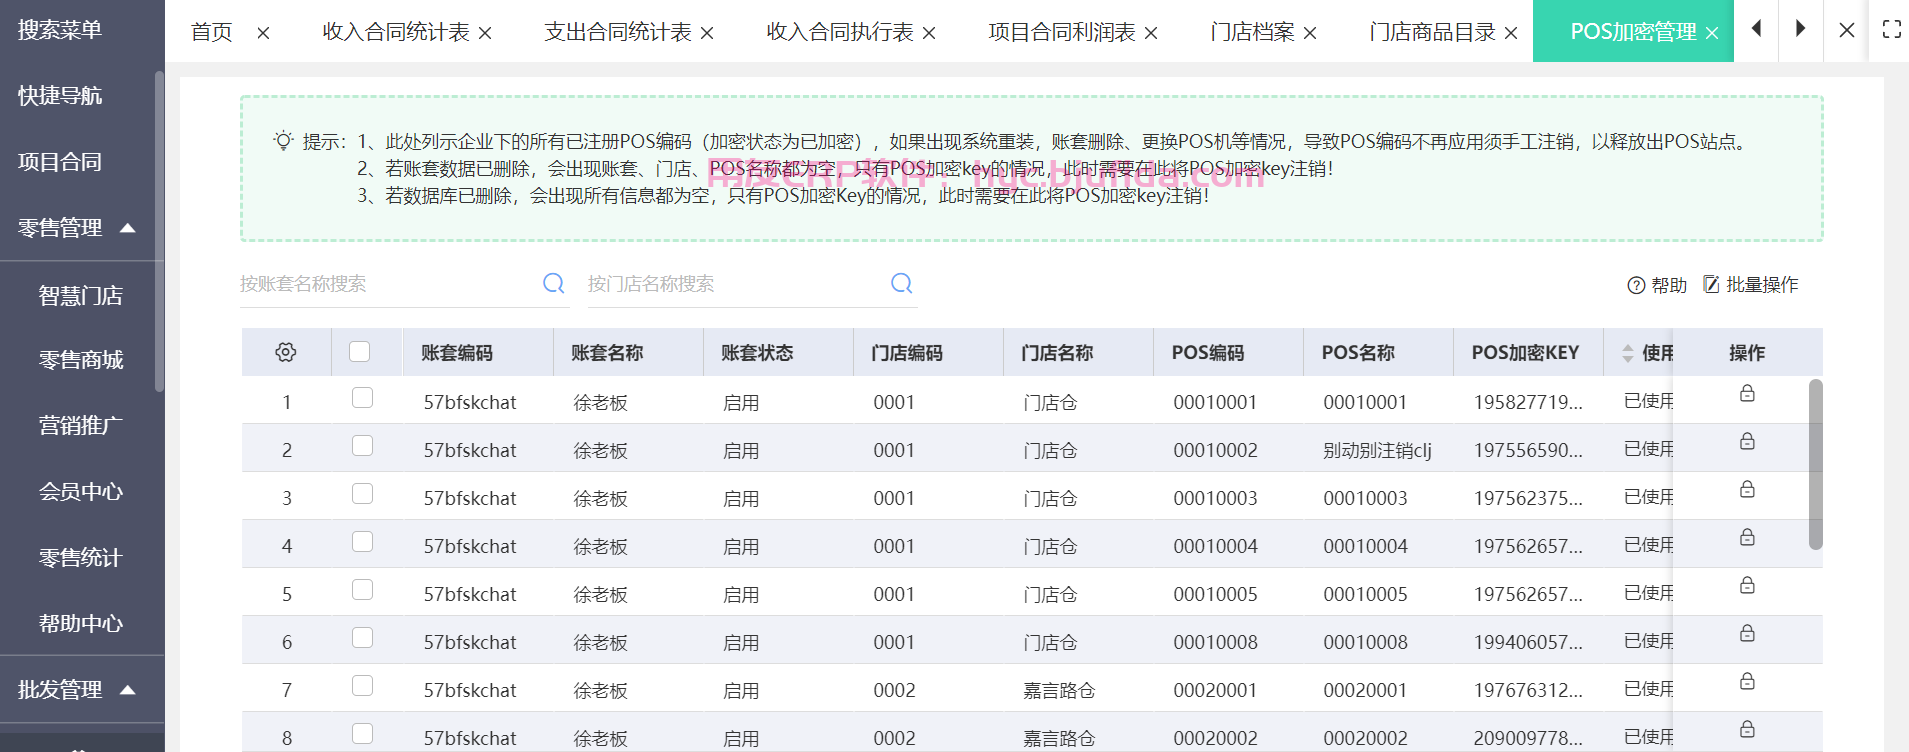
Task: Check the checkbox in row 1
Action: 362,398
